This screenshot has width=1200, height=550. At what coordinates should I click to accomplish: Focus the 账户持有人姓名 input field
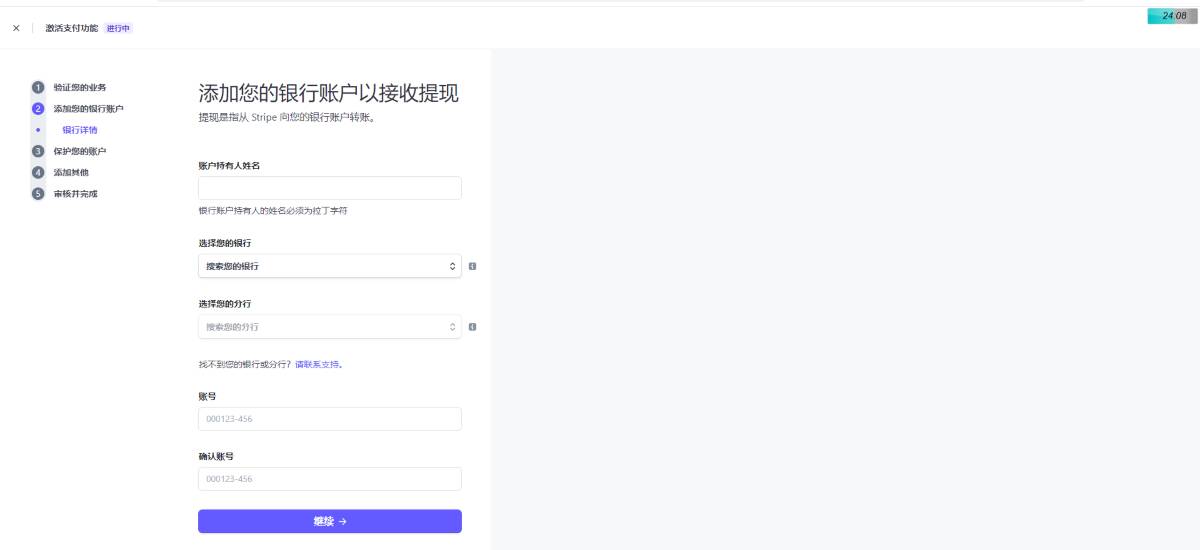point(329,188)
